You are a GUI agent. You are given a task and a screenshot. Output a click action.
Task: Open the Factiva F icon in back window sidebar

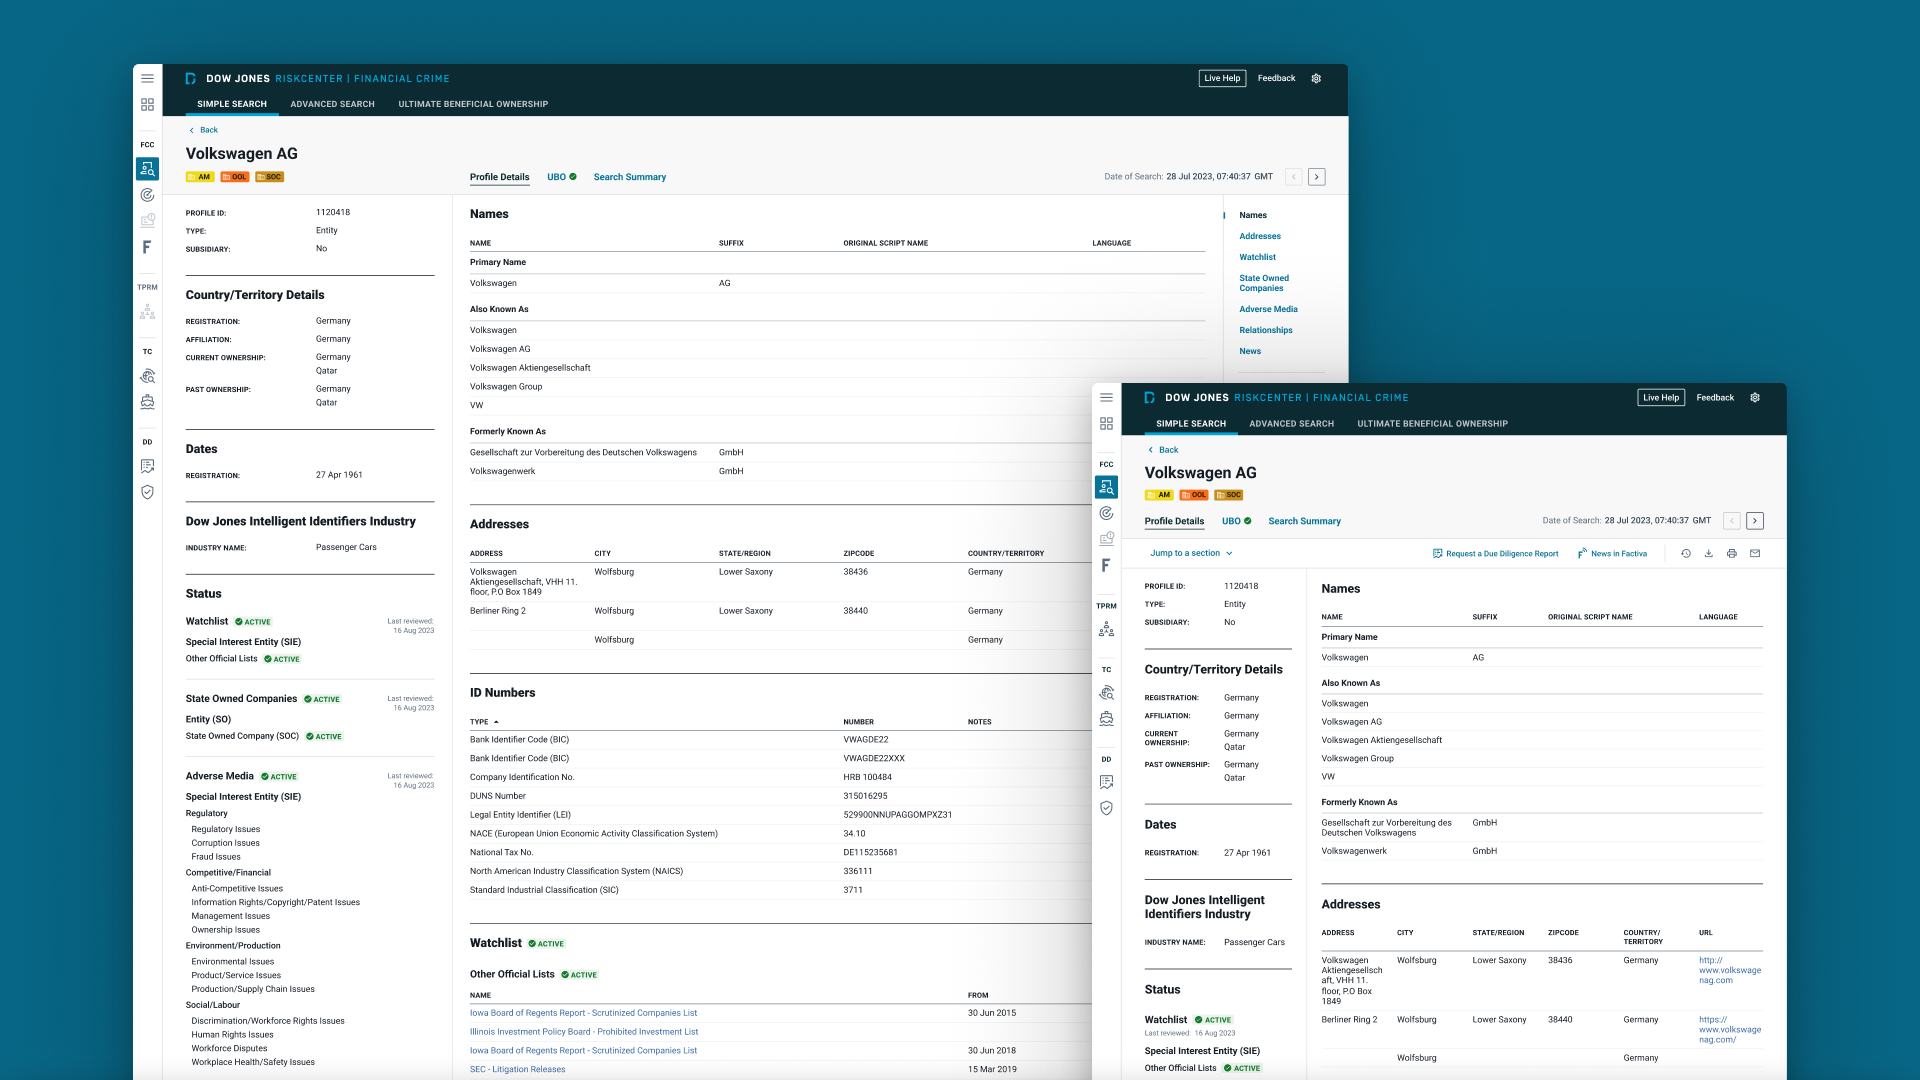click(x=147, y=247)
